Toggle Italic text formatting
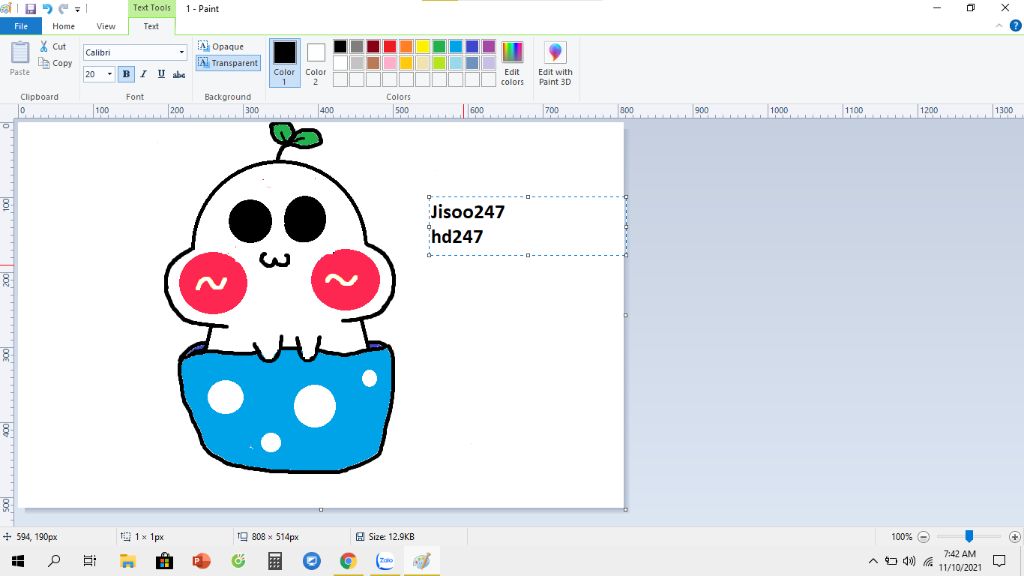1024x576 pixels. pos(143,74)
